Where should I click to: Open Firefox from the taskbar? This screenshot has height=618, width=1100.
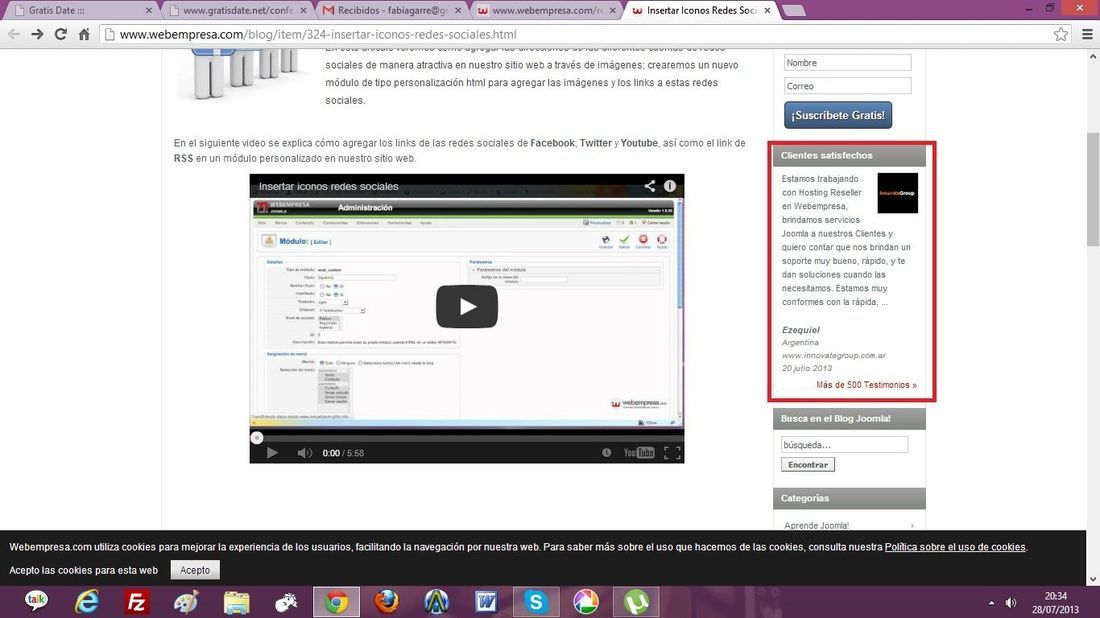coord(387,602)
